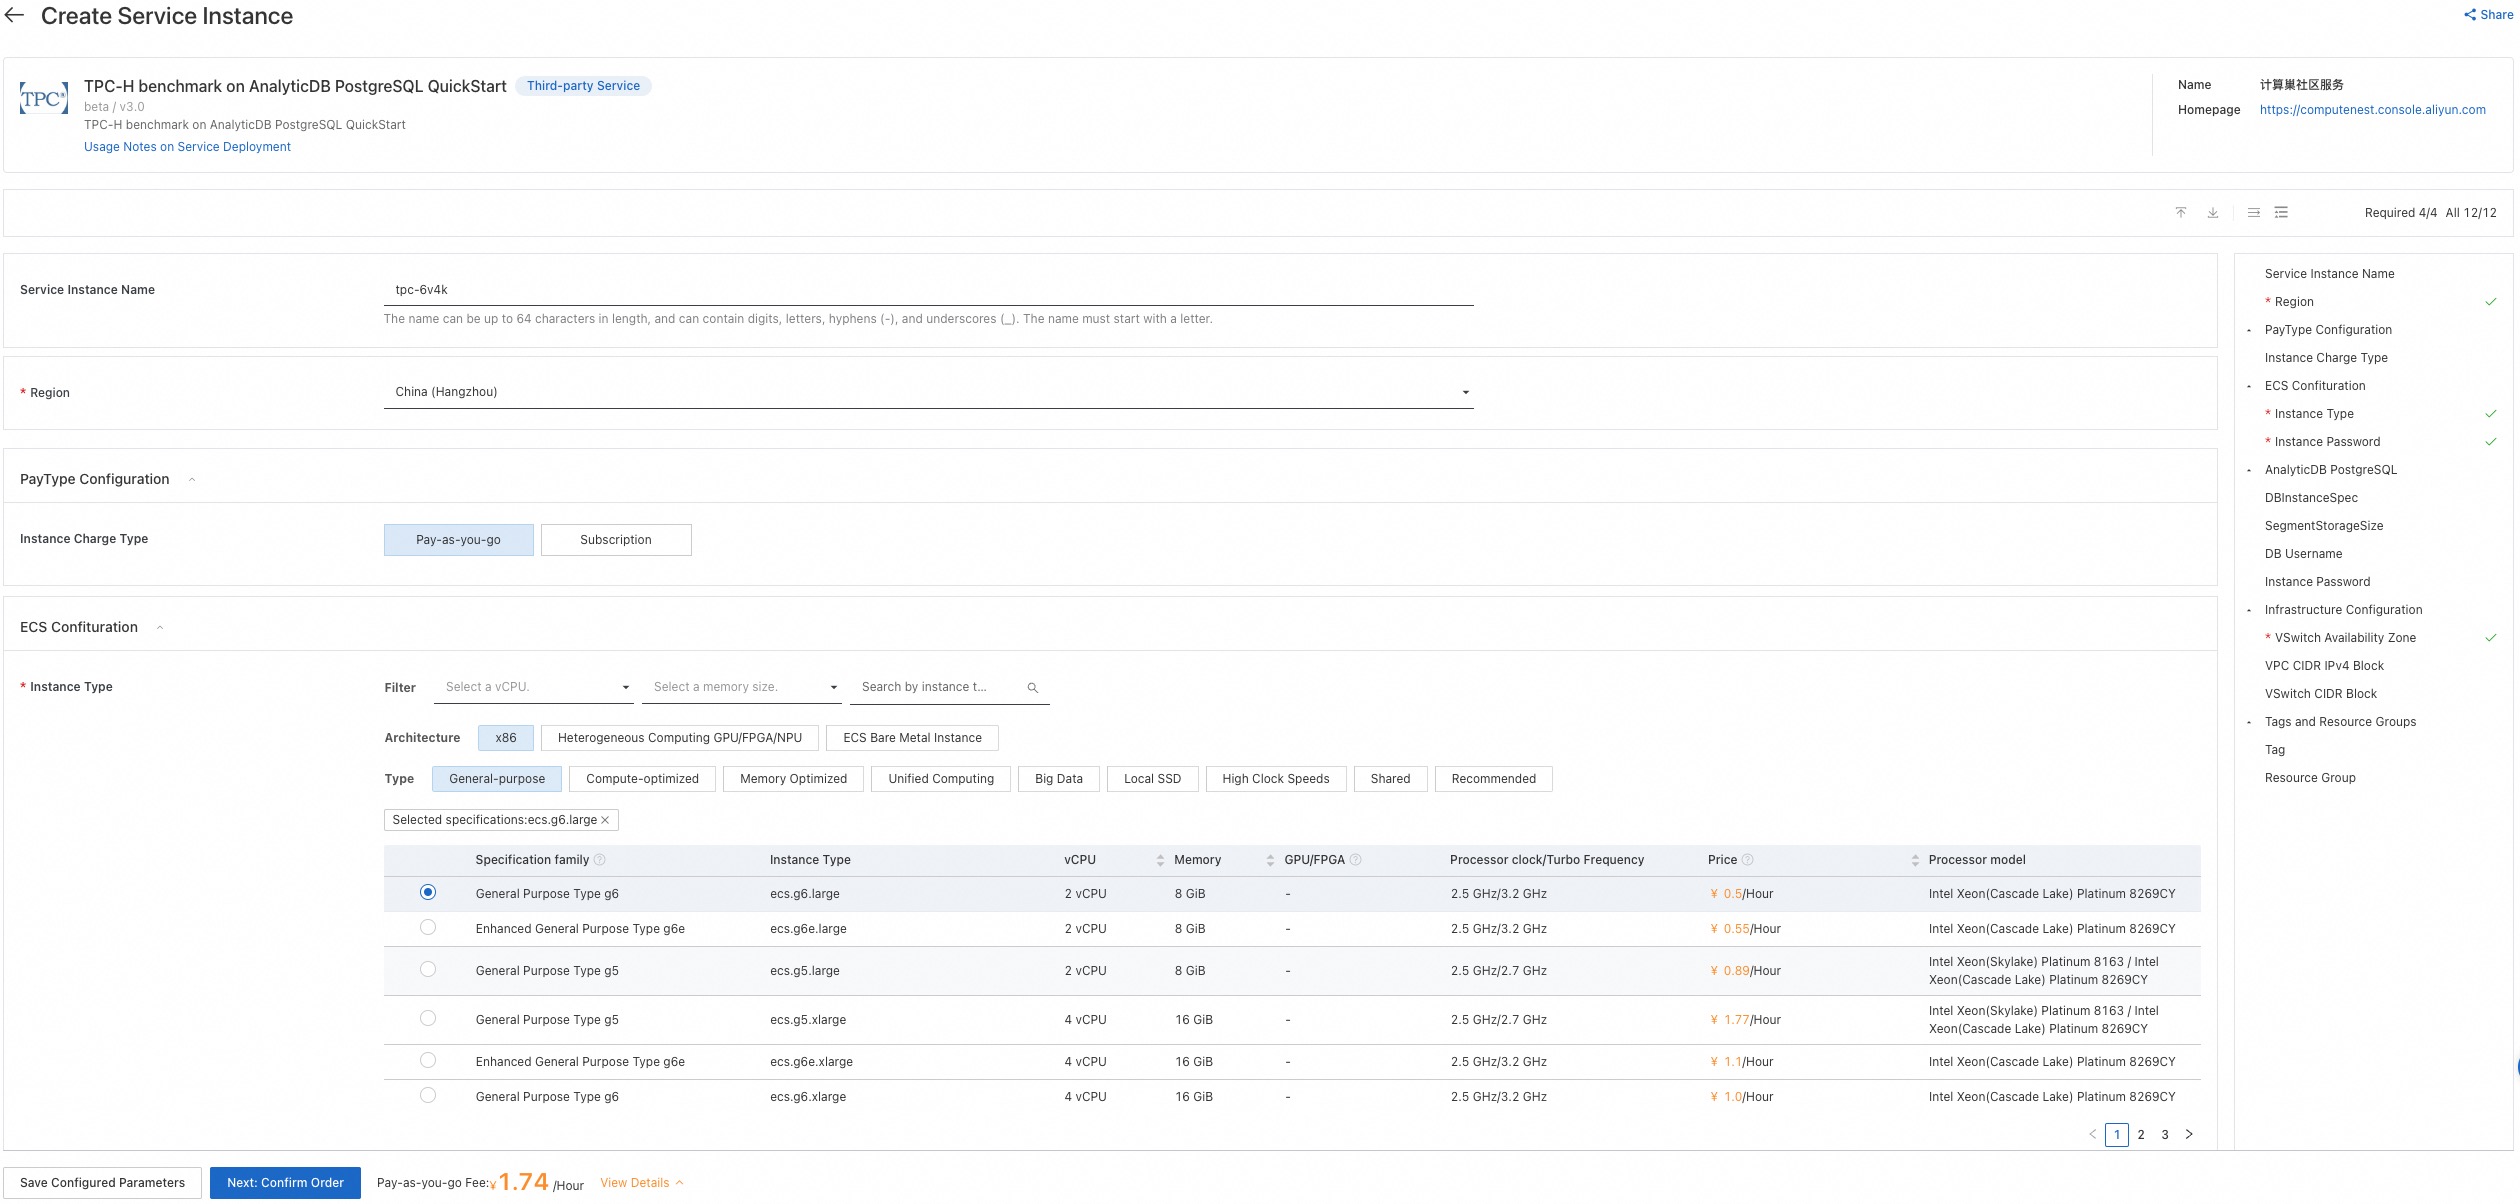
Task: Sort by vCPU using its sort arrows
Action: (1160, 860)
